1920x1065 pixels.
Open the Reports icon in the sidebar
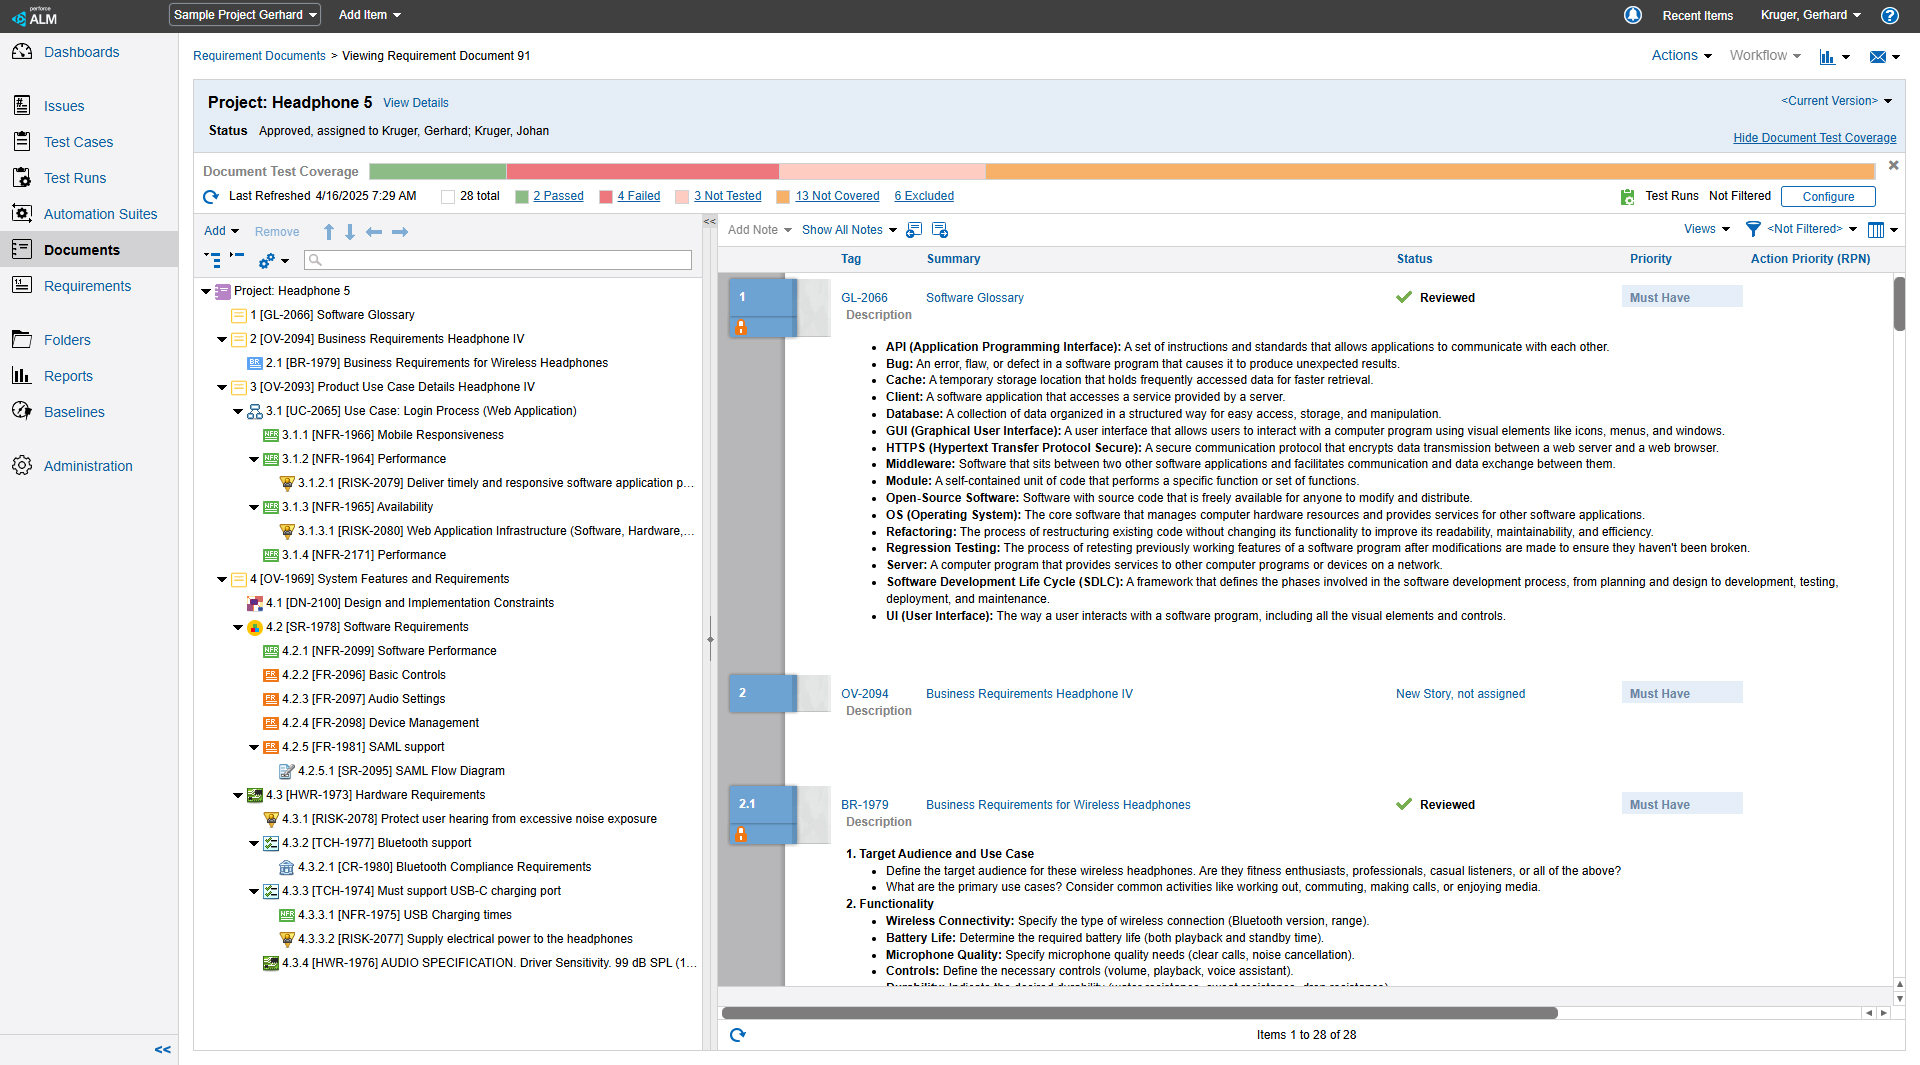tap(22, 375)
